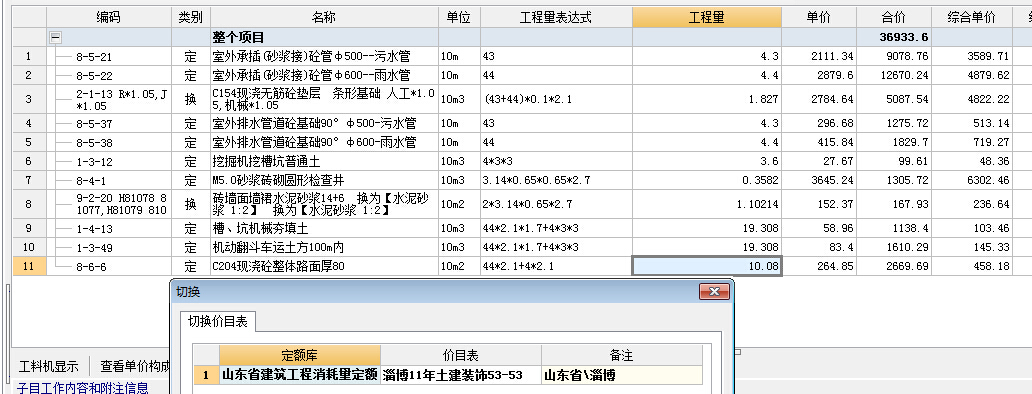Select the 子目工作内容和附注信息 link

pos(82,387)
